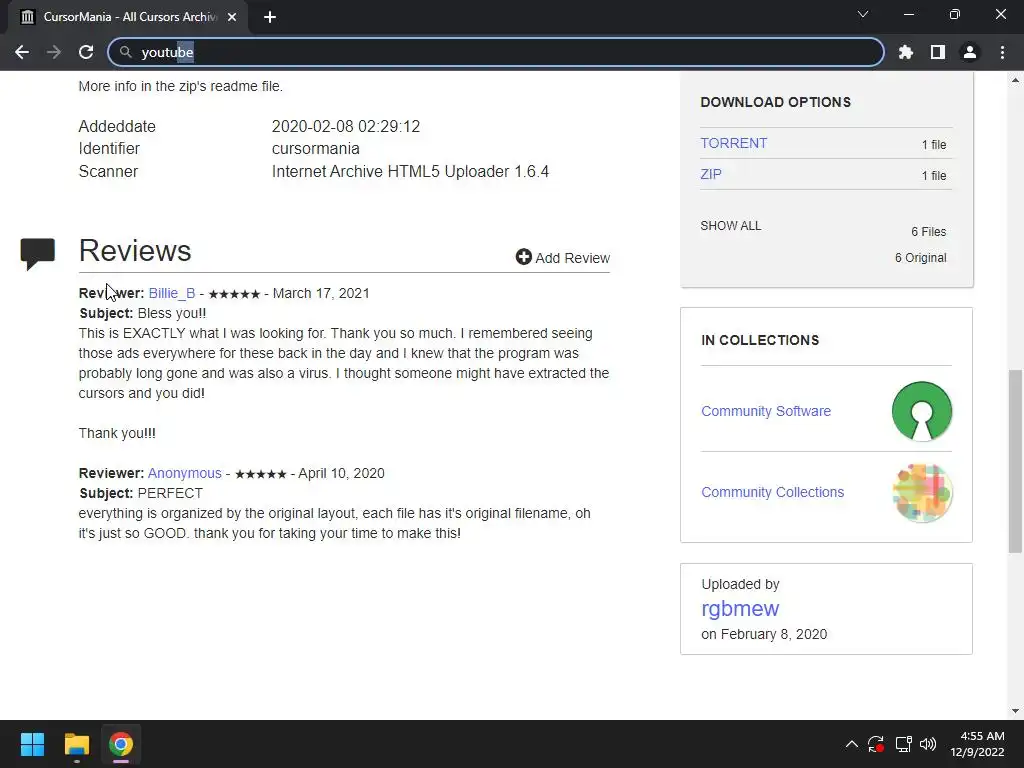Viewport: 1024px width, 768px height.
Task: Open the Anonymous reviewer link
Action: 185,473
